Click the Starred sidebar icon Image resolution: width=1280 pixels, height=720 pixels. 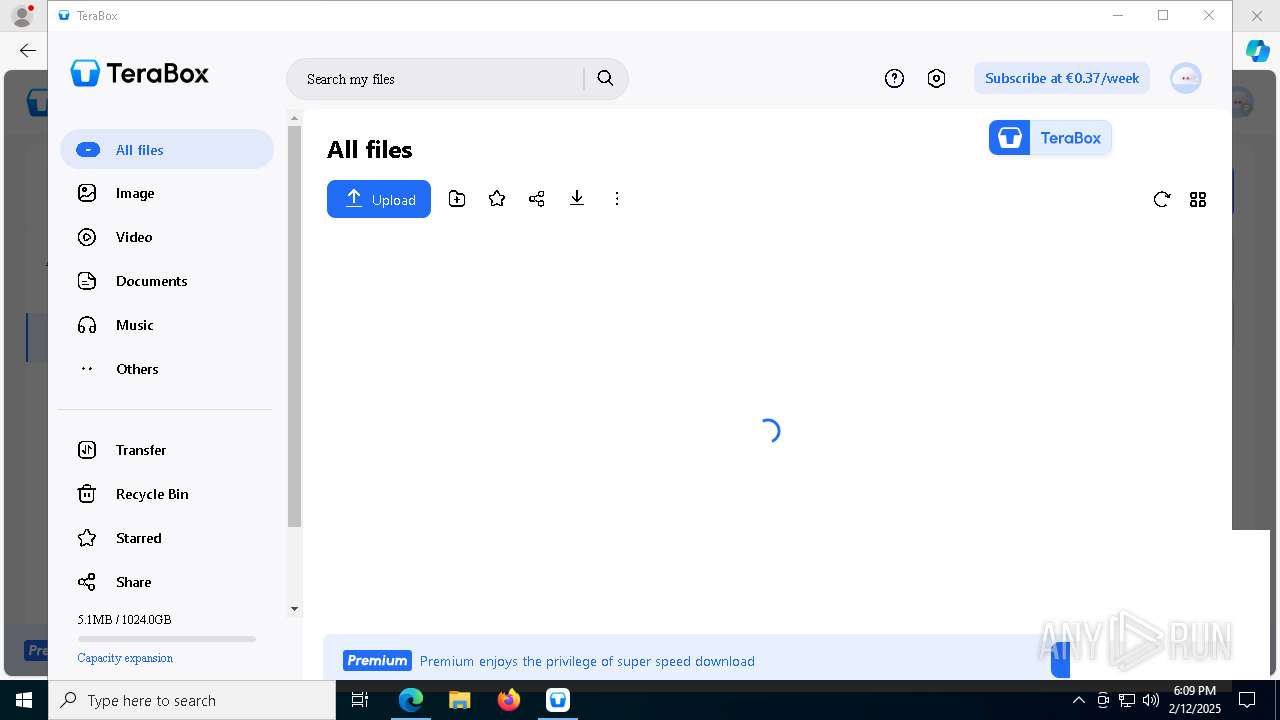(x=87, y=538)
